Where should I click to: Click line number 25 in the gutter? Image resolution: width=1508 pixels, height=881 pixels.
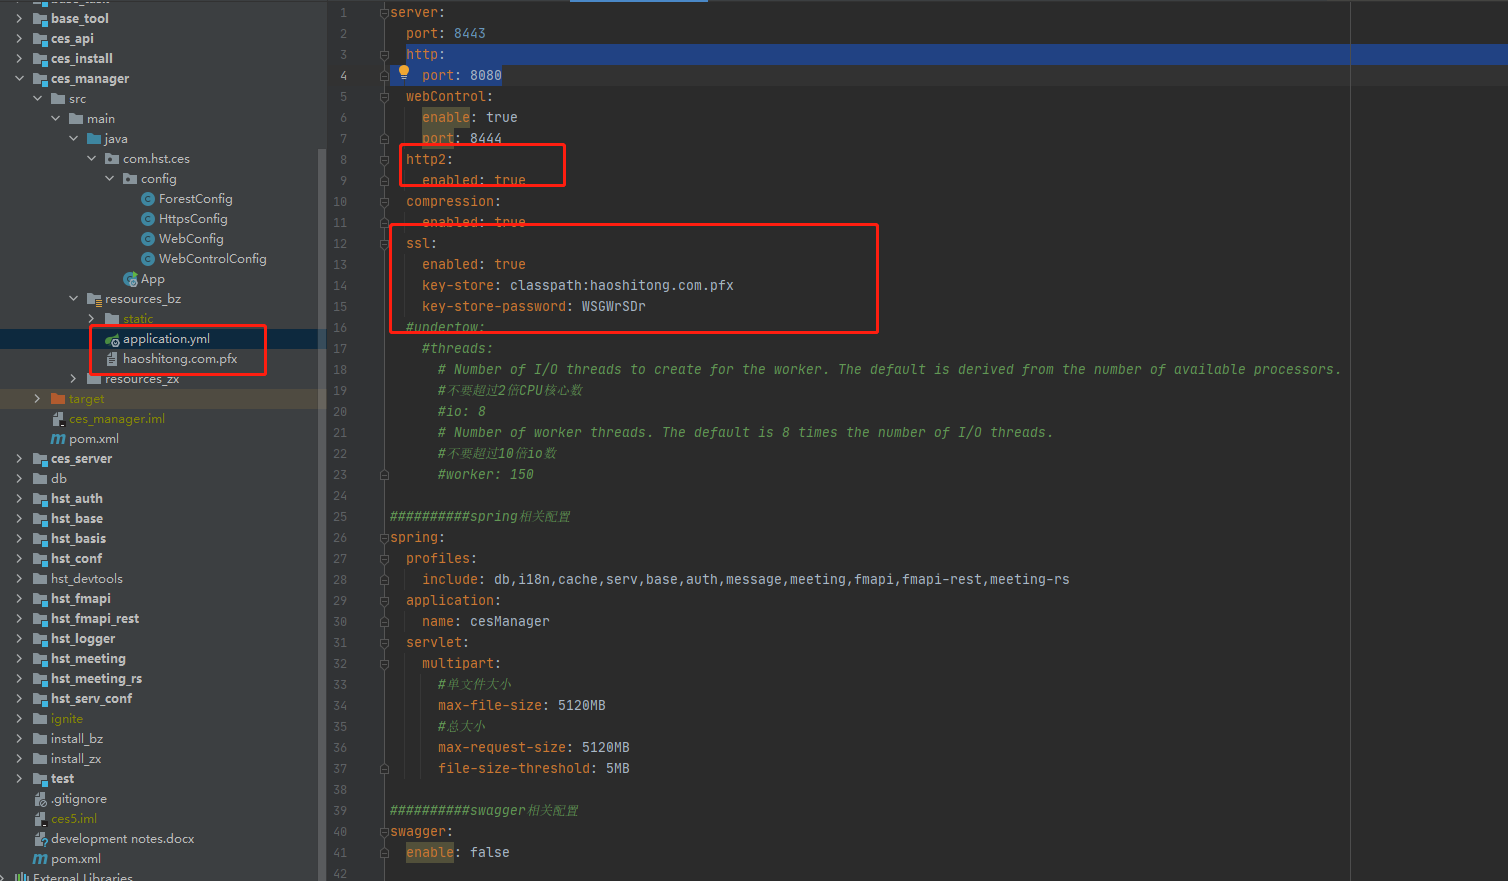[340, 517]
